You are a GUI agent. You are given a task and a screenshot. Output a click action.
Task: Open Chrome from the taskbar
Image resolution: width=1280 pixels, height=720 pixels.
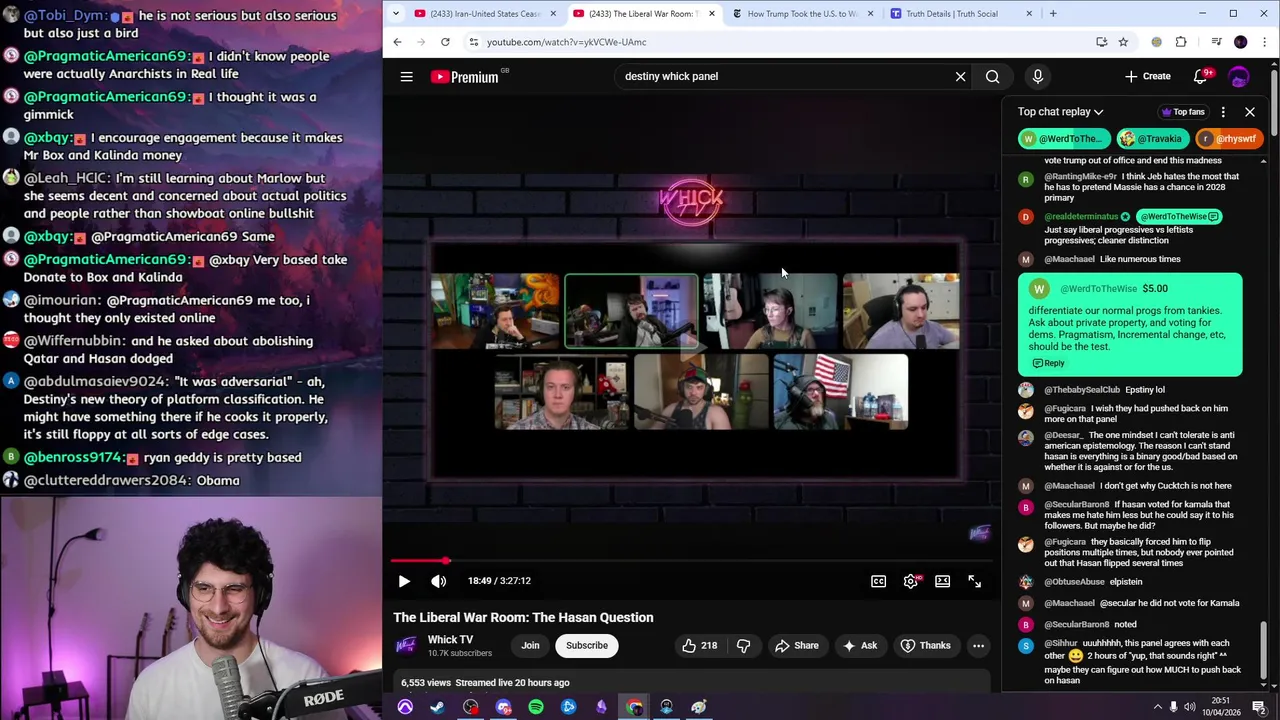click(x=634, y=707)
